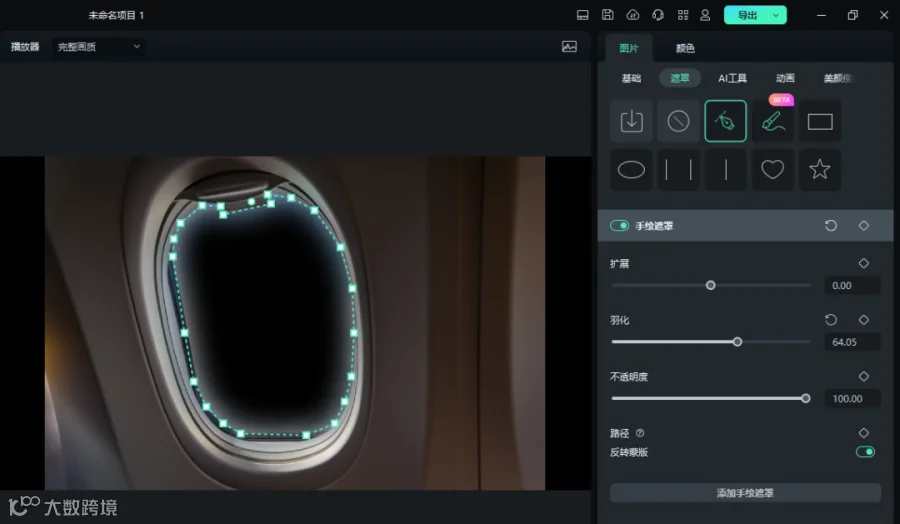Click the 不透明度 value field 100.00

[x=852, y=398]
